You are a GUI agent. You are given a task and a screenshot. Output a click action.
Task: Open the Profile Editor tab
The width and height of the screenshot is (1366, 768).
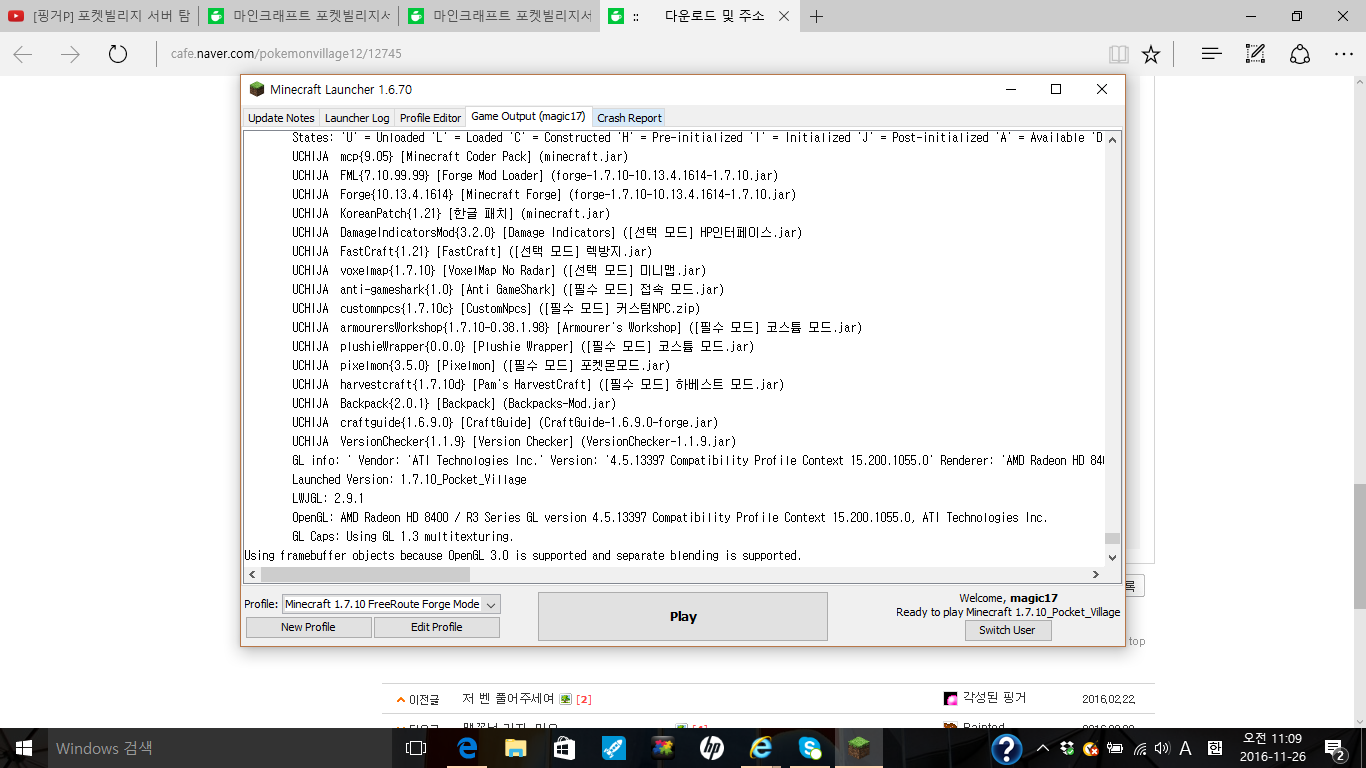[x=430, y=118]
